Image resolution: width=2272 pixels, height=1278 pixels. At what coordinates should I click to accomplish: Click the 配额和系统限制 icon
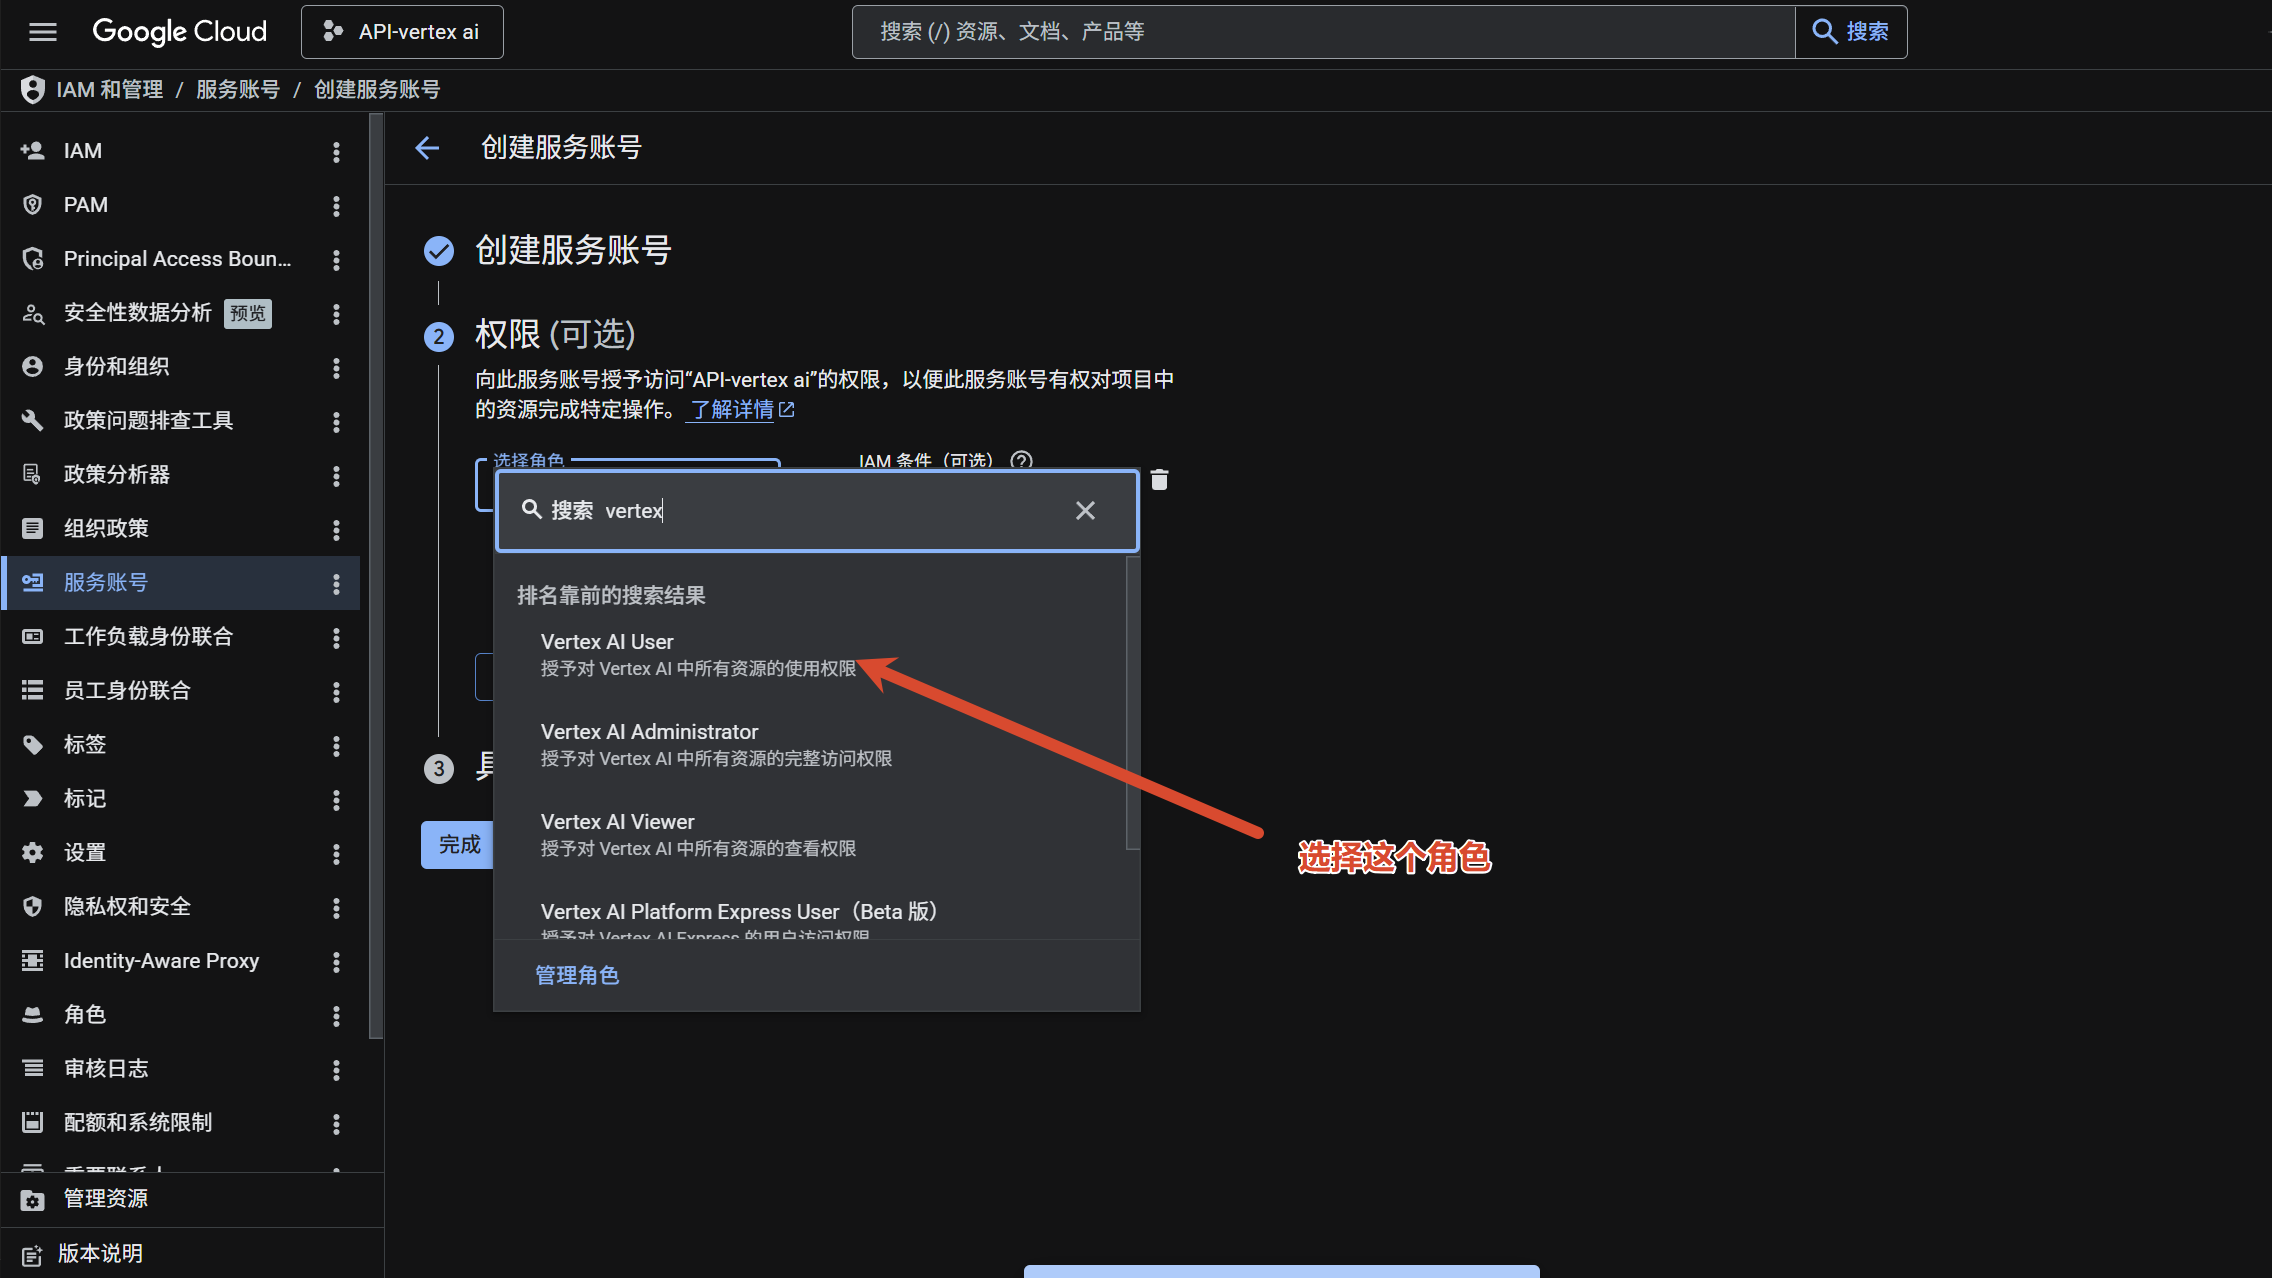pos(33,1123)
